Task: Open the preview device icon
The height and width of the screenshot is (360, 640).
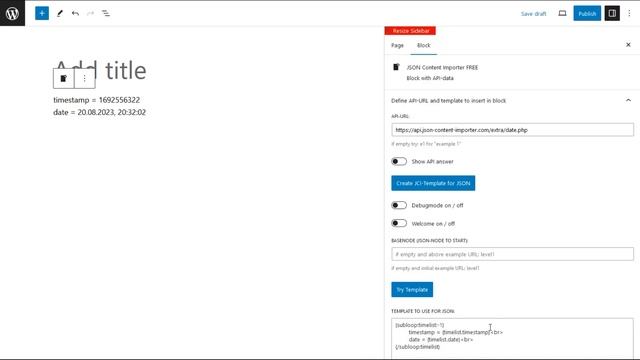Action: pyautogui.click(x=562, y=13)
